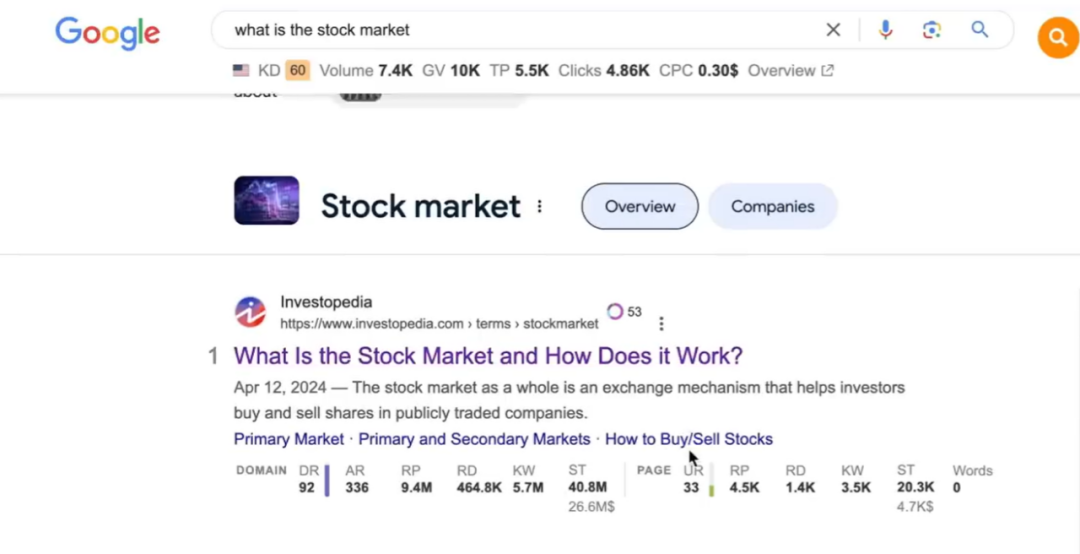Start voice search with microphone icon
The width and height of the screenshot is (1080, 554).
885,30
